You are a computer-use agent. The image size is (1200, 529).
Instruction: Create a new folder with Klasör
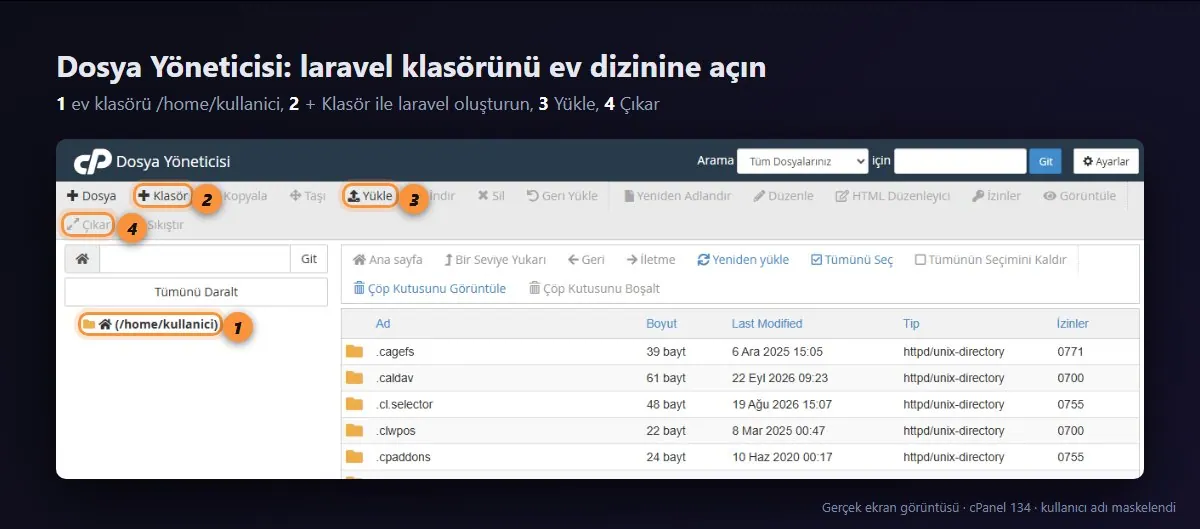tap(163, 196)
